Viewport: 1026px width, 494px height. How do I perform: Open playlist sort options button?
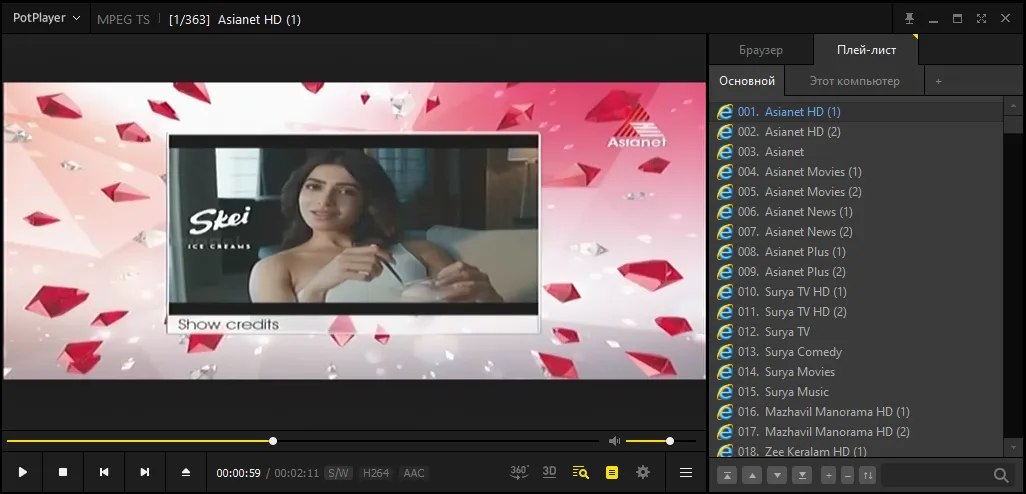point(868,475)
